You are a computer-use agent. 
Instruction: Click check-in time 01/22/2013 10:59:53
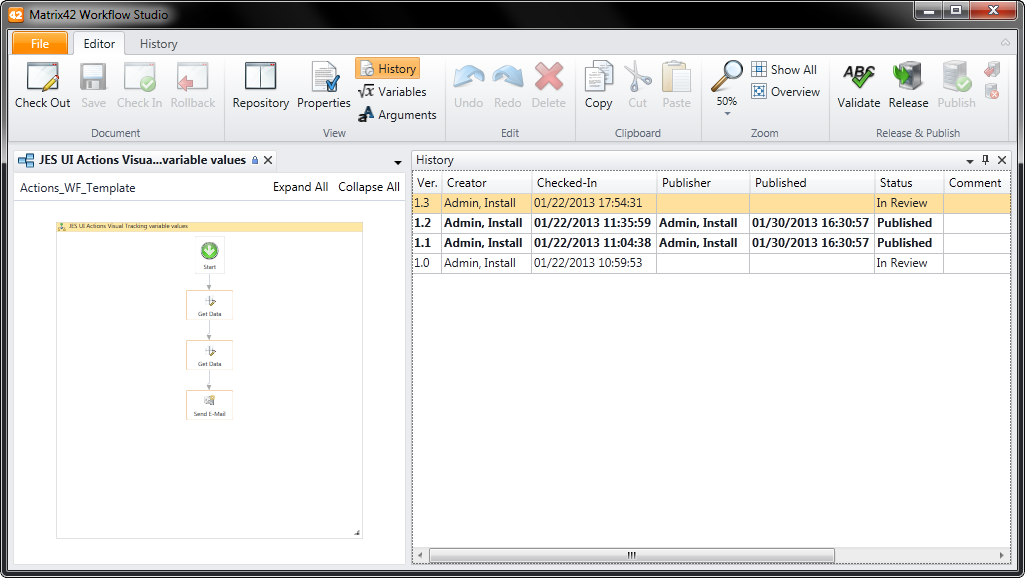pos(588,263)
